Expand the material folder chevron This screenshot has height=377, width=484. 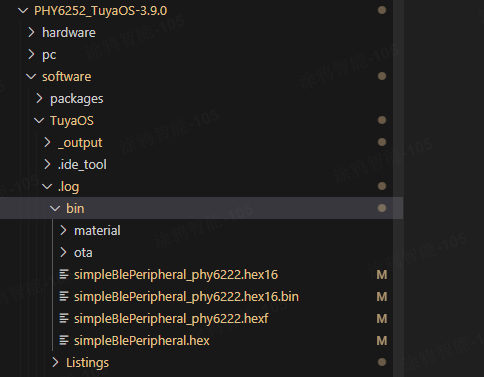(x=63, y=231)
